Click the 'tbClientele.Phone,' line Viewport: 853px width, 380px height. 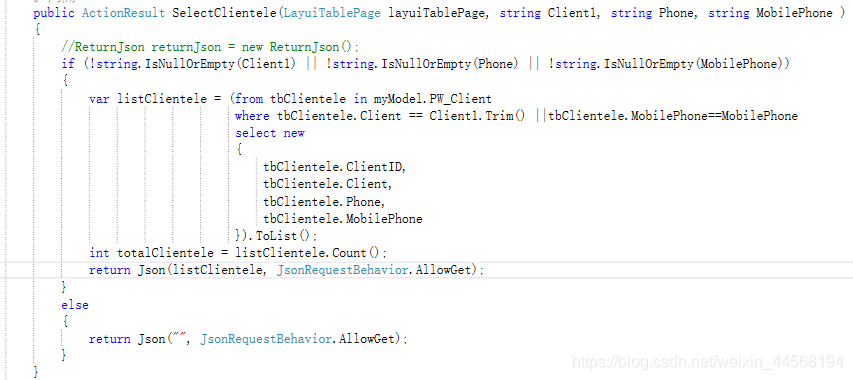click(x=324, y=202)
